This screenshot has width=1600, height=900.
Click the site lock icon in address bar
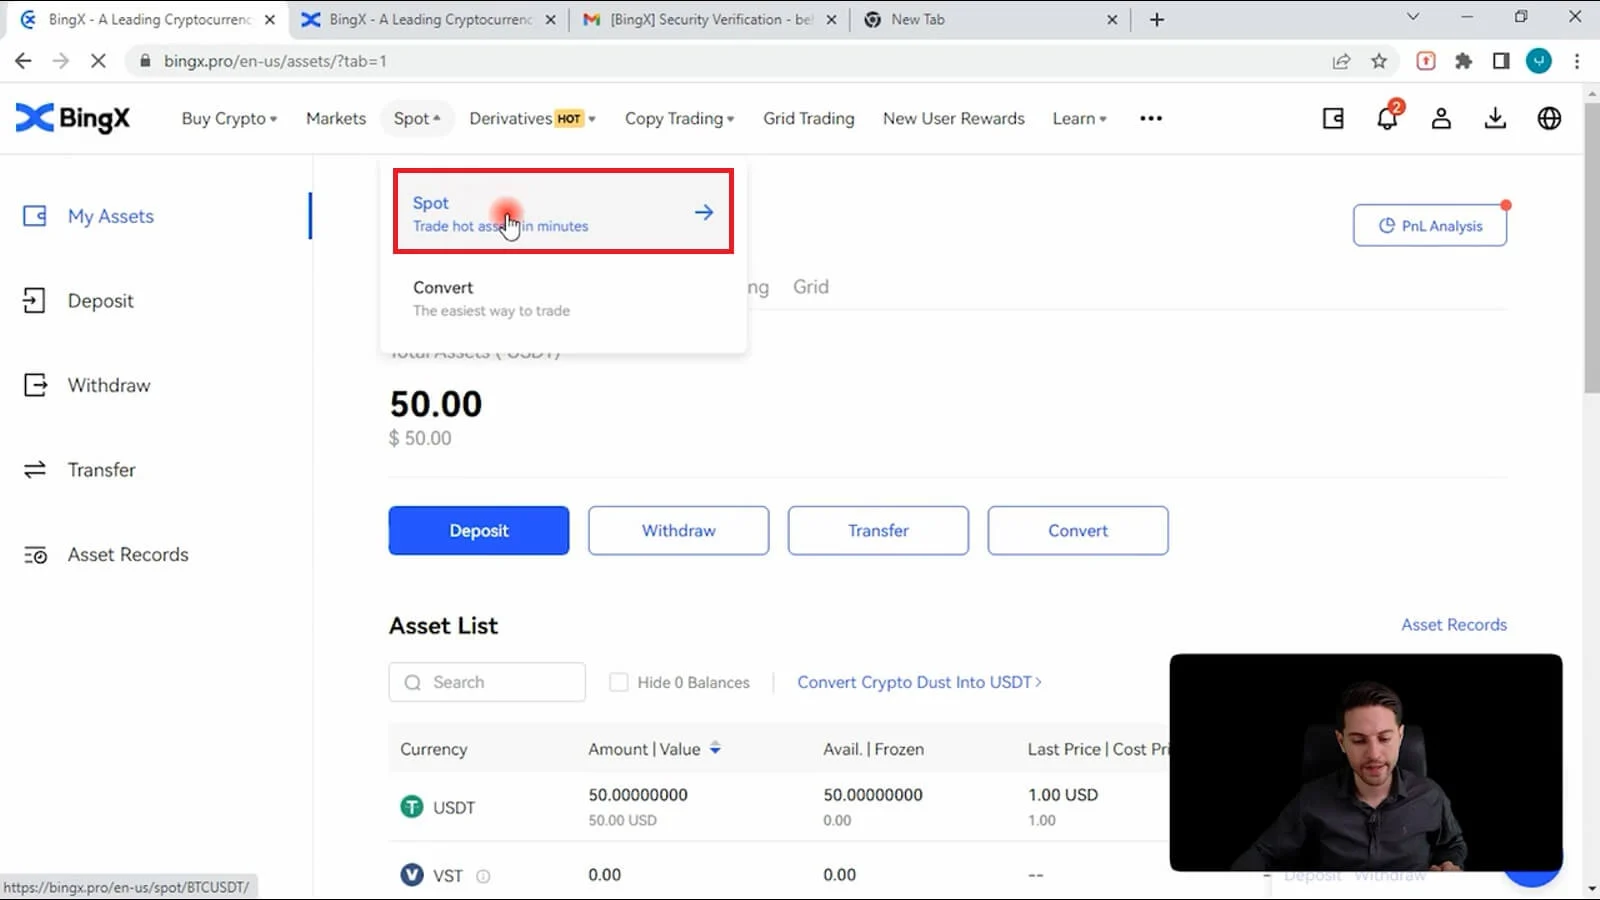[x=145, y=61]
